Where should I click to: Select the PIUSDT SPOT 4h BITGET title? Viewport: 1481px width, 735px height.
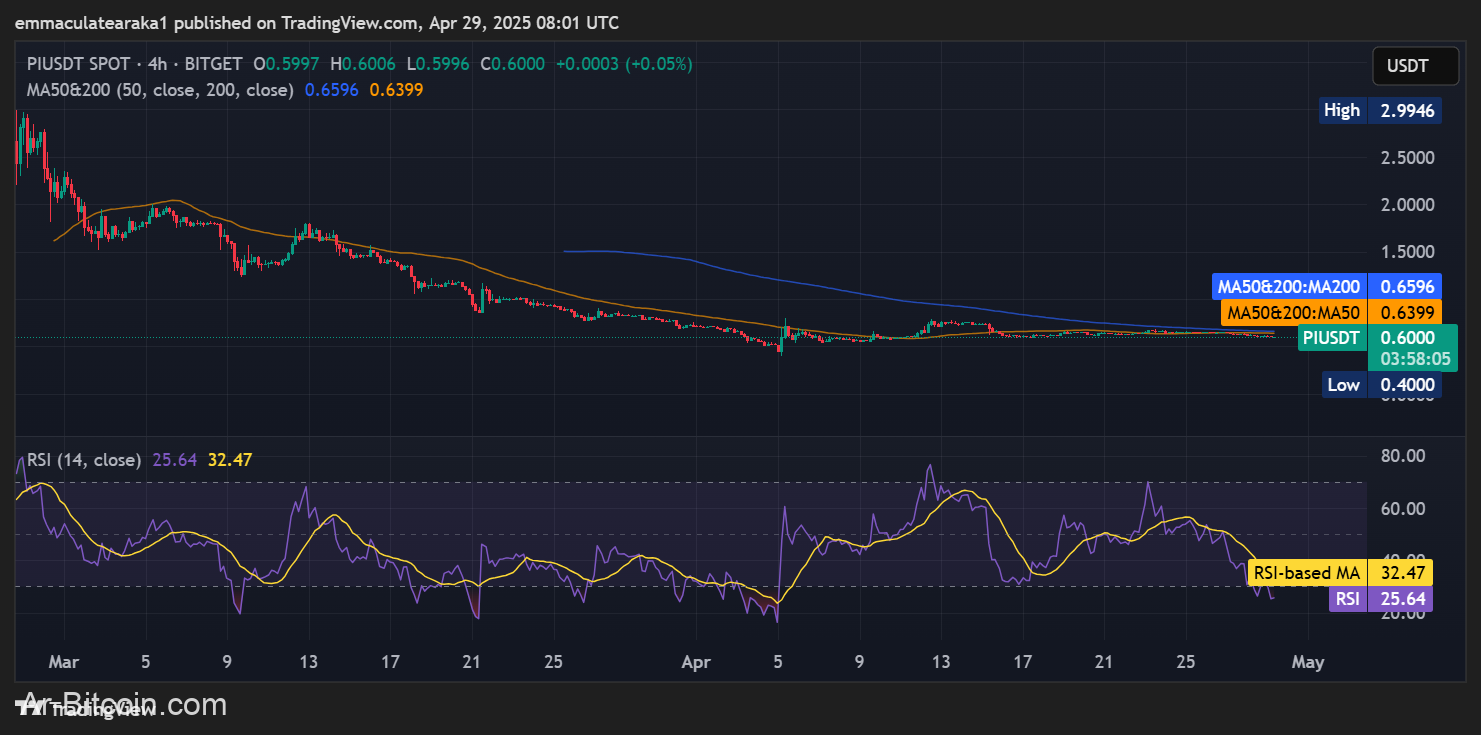coord(135,64)
